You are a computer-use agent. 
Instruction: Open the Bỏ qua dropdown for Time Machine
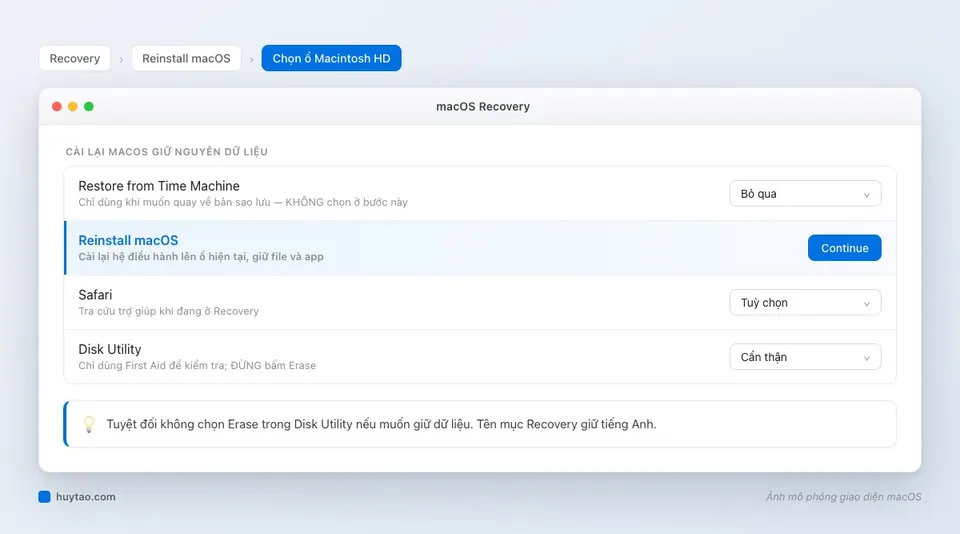coord(805,194)
